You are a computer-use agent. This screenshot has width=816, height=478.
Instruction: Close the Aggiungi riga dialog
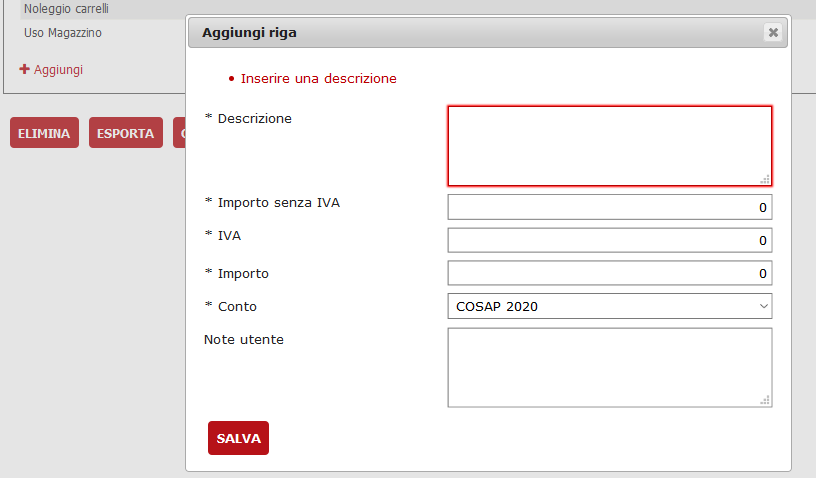[773, 33]
